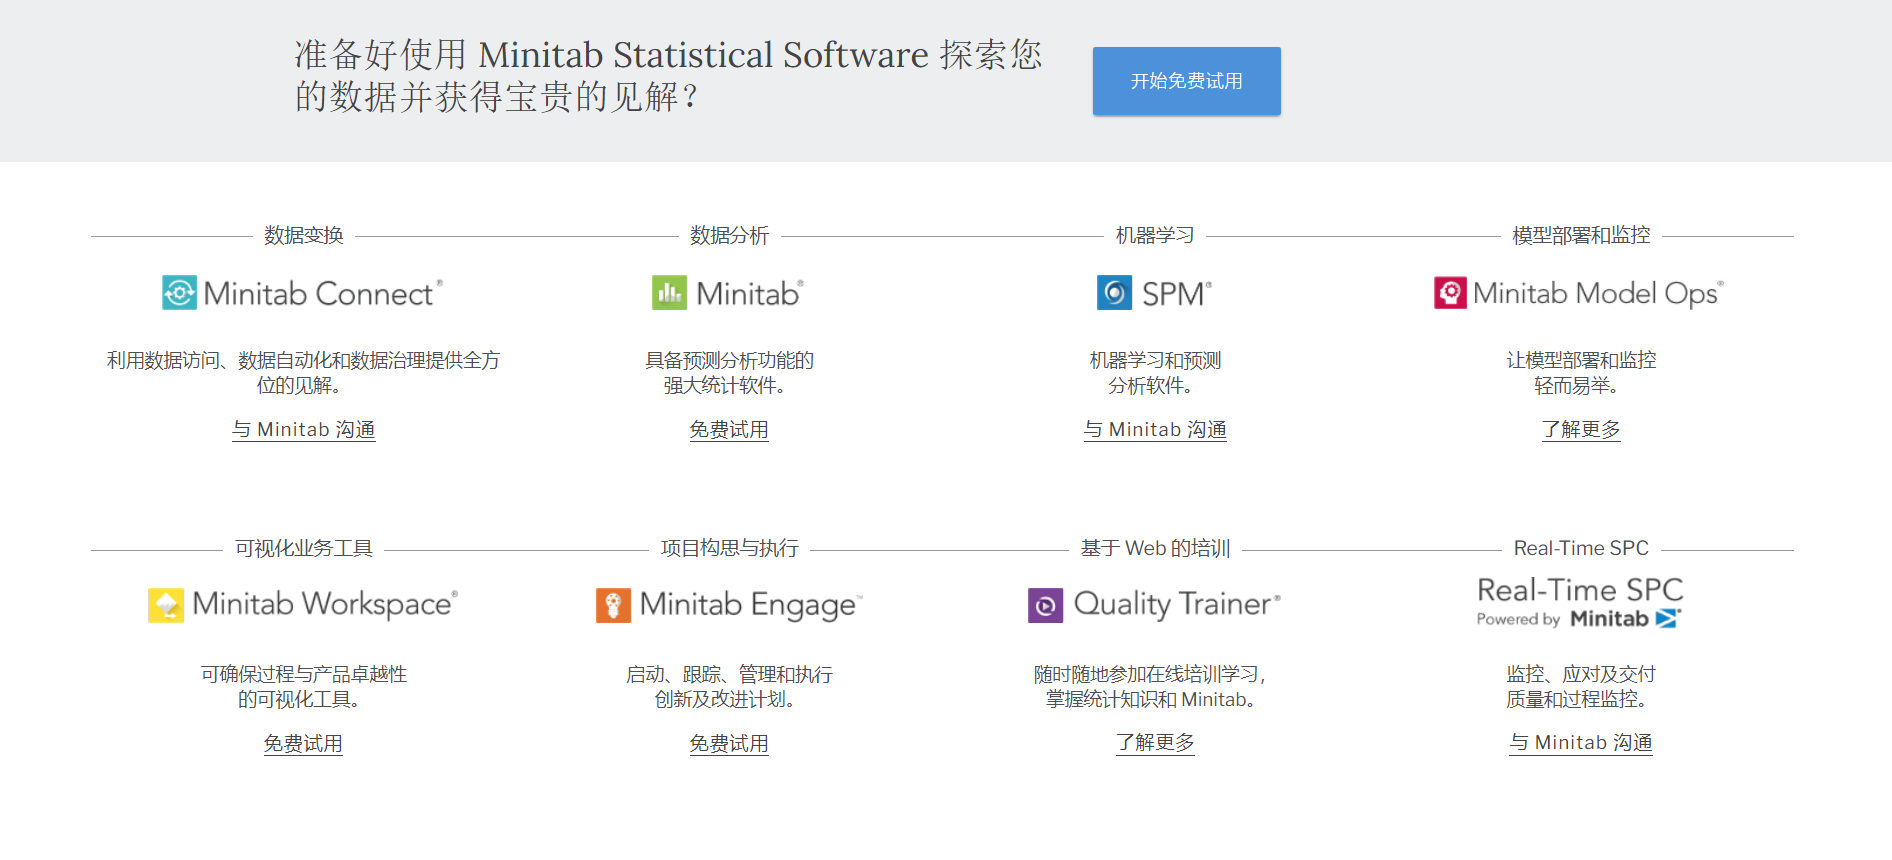Click 与 Minitab 沟通 under Real-Time SPC
This screenshot has height=860, width=1892.
click(x=1580, y=743)
